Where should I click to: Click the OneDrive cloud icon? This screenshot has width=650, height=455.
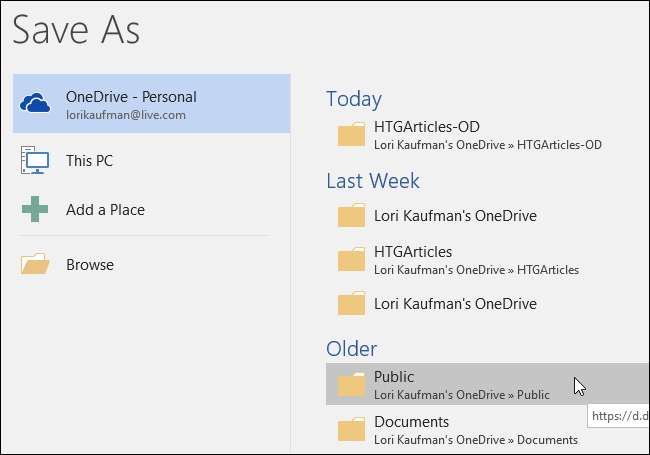pos(36,104)
